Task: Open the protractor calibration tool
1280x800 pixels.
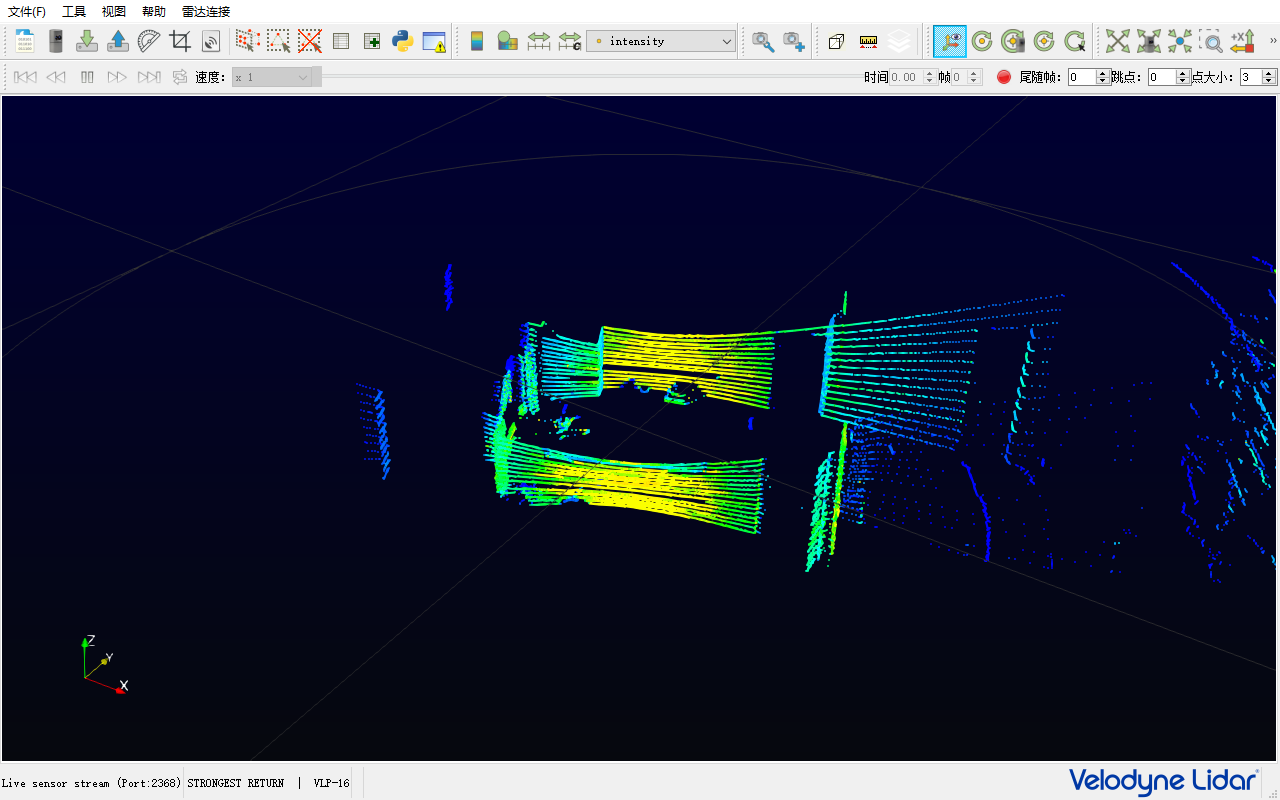Action: [x=149, y=41]
